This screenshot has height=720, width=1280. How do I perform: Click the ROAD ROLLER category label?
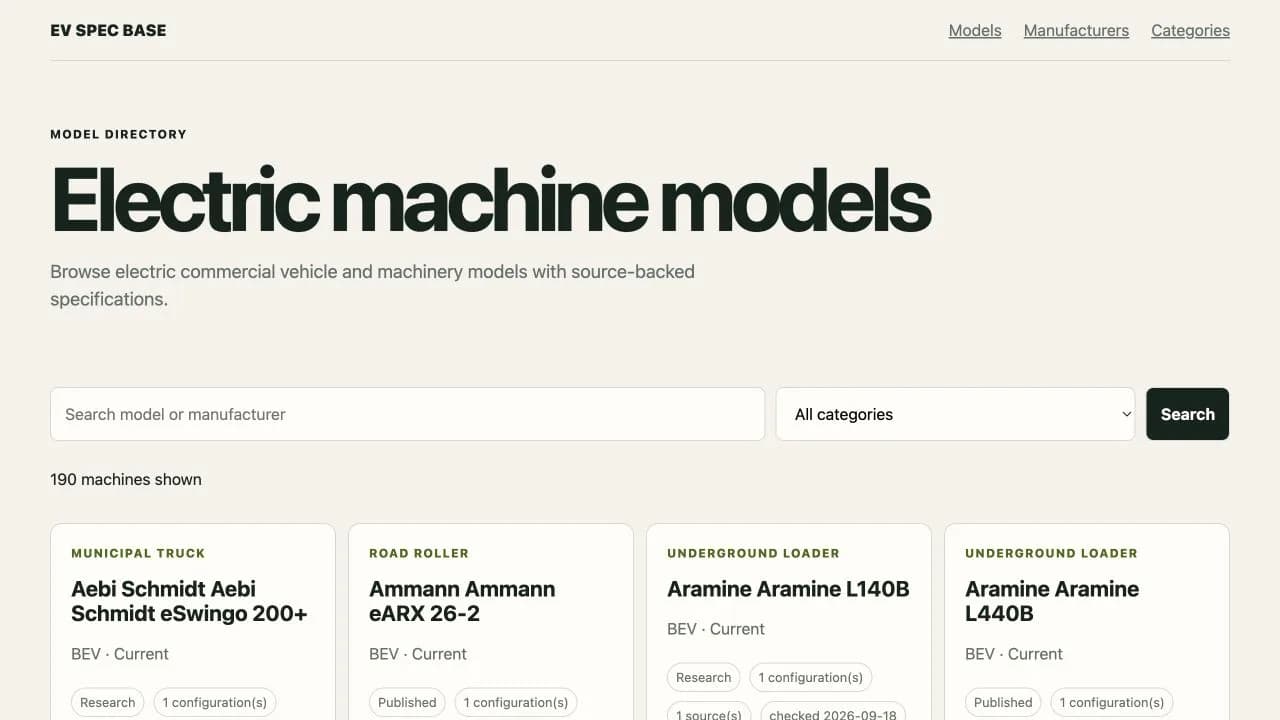click(419, 553)
